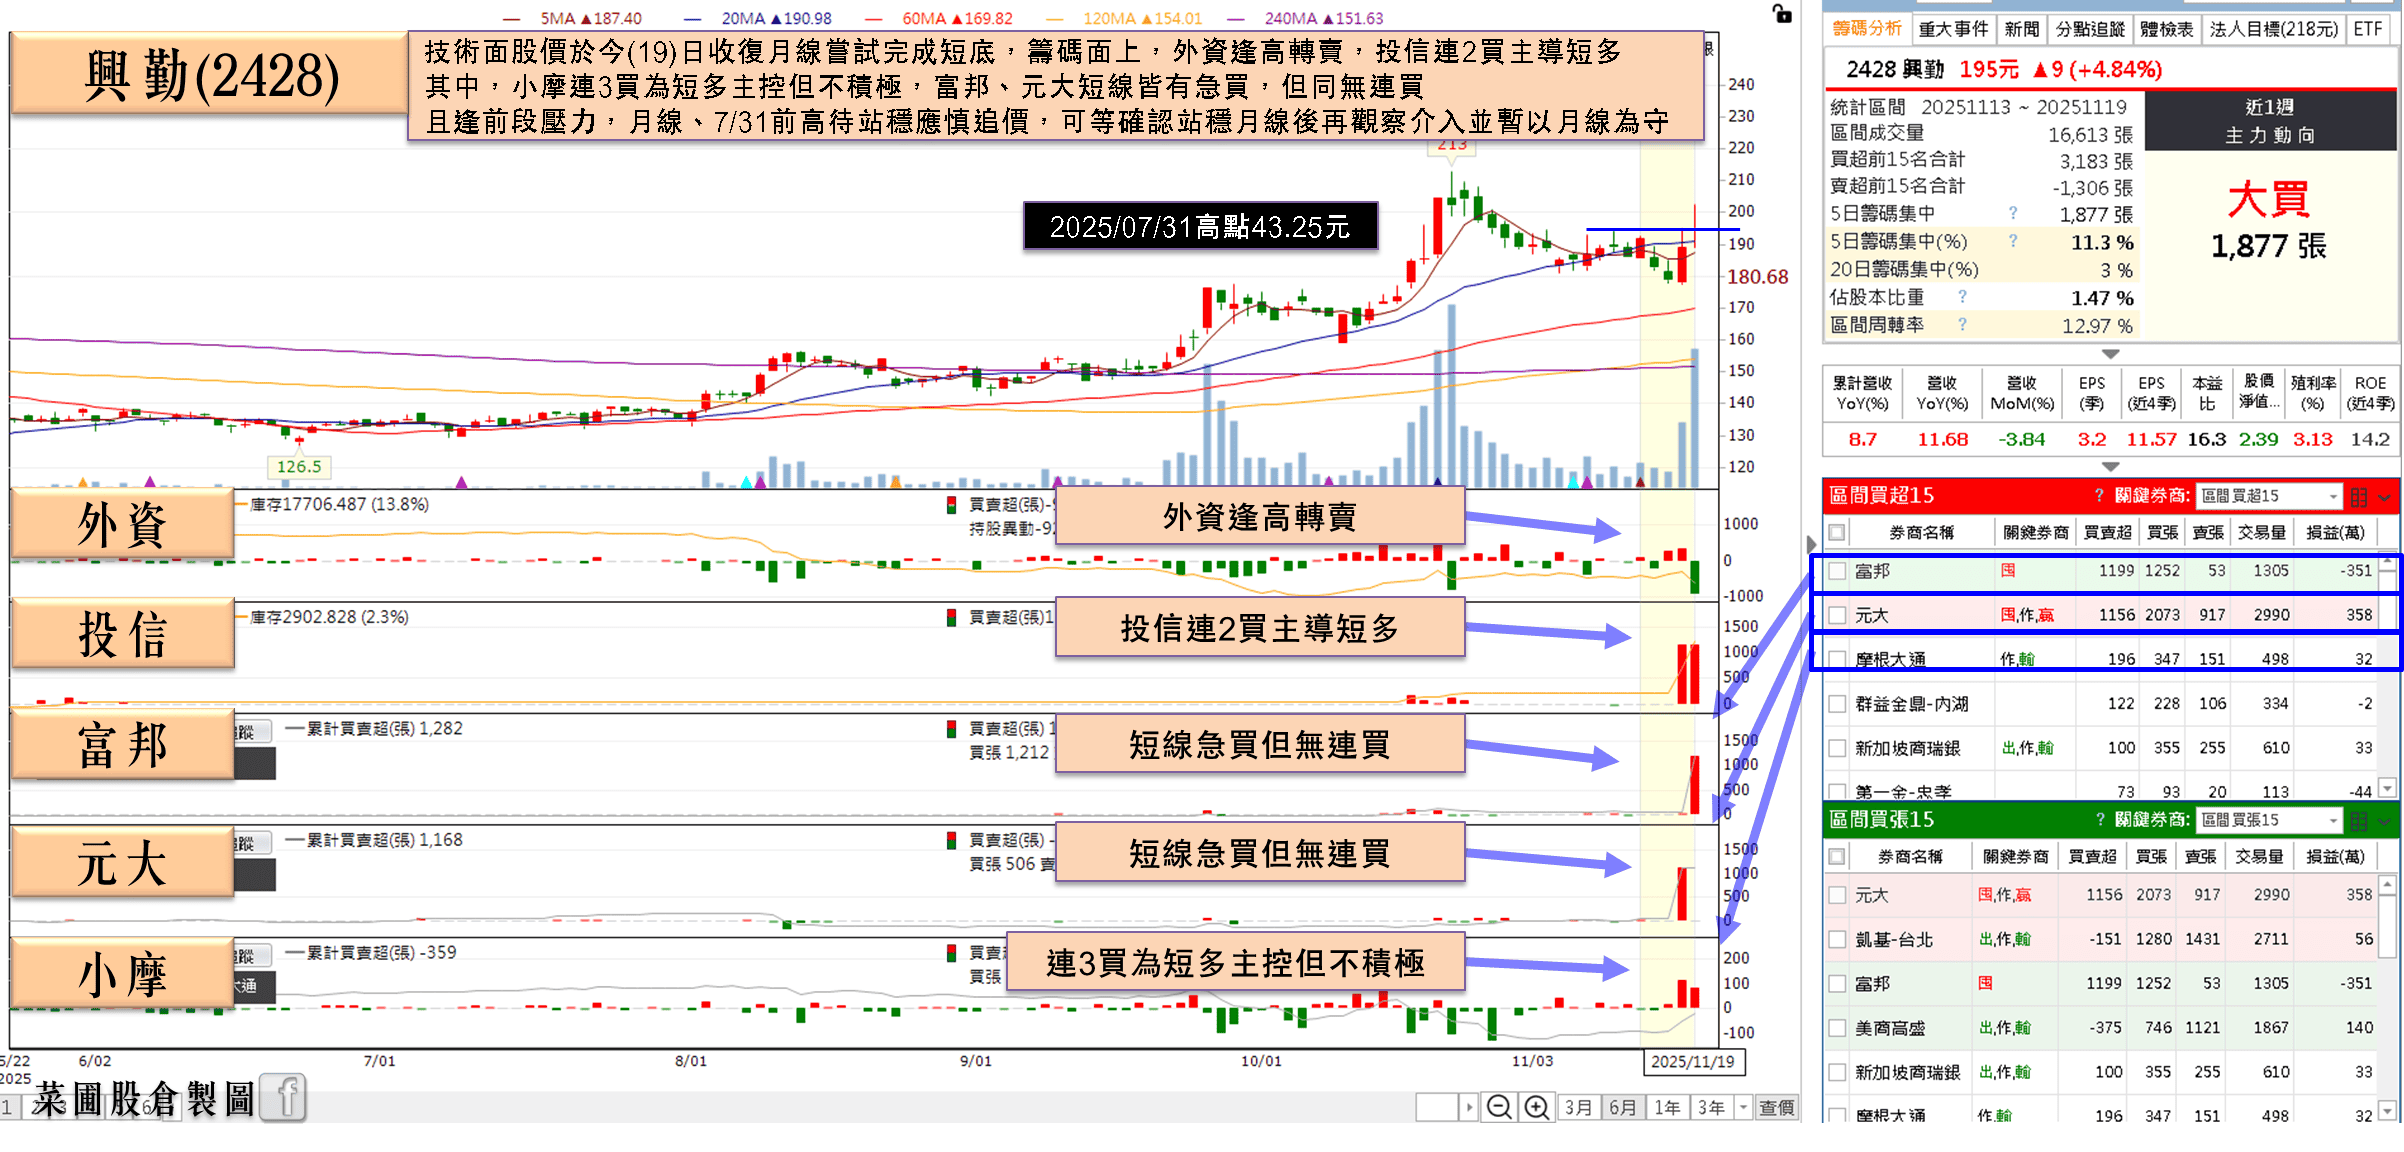
Task: Click the lock icon above the chart
Action: 1782,13
